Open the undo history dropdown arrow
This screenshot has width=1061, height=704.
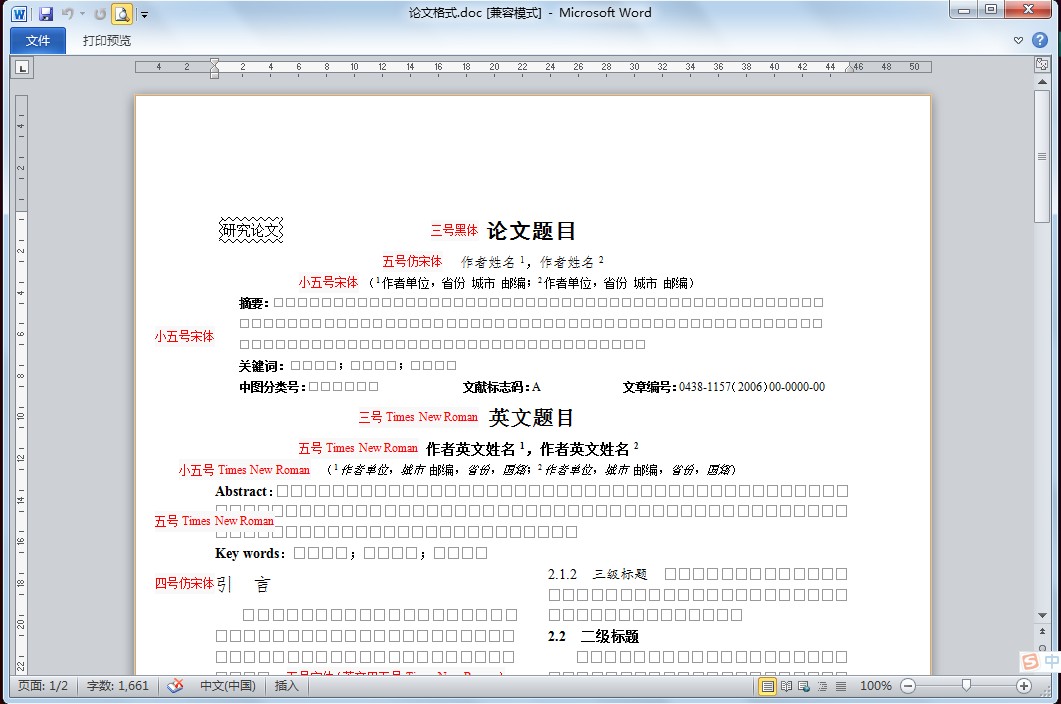pyautogui.click(x=82, y=14)
